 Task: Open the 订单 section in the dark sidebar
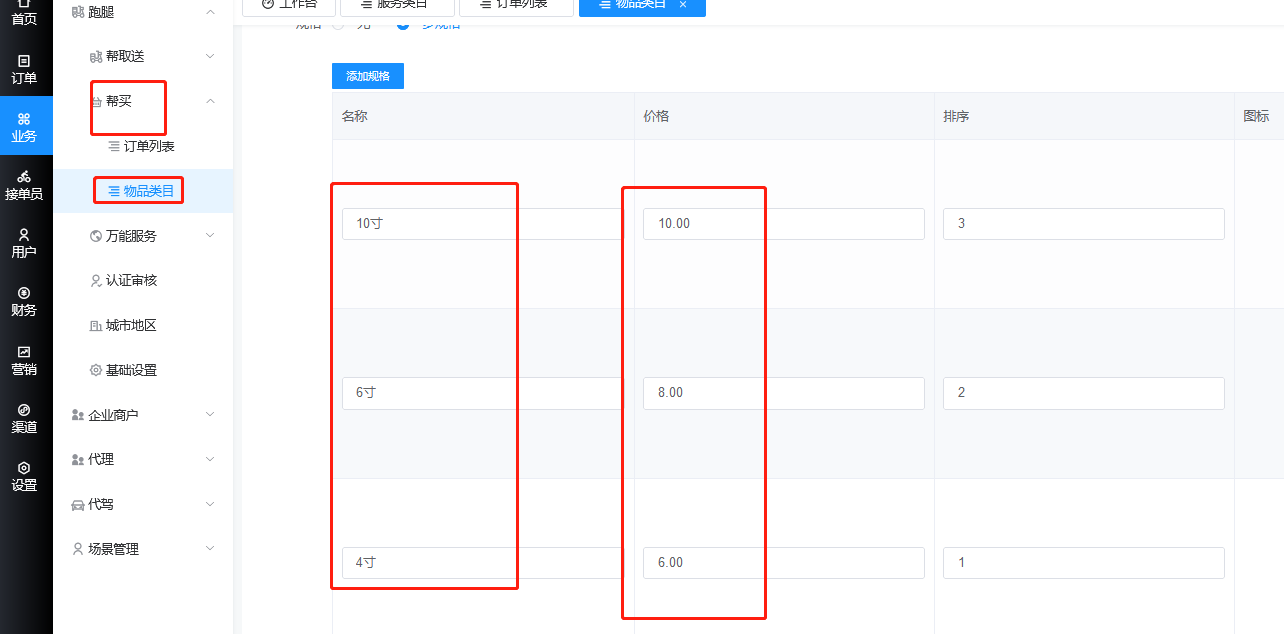click(24, 69)
